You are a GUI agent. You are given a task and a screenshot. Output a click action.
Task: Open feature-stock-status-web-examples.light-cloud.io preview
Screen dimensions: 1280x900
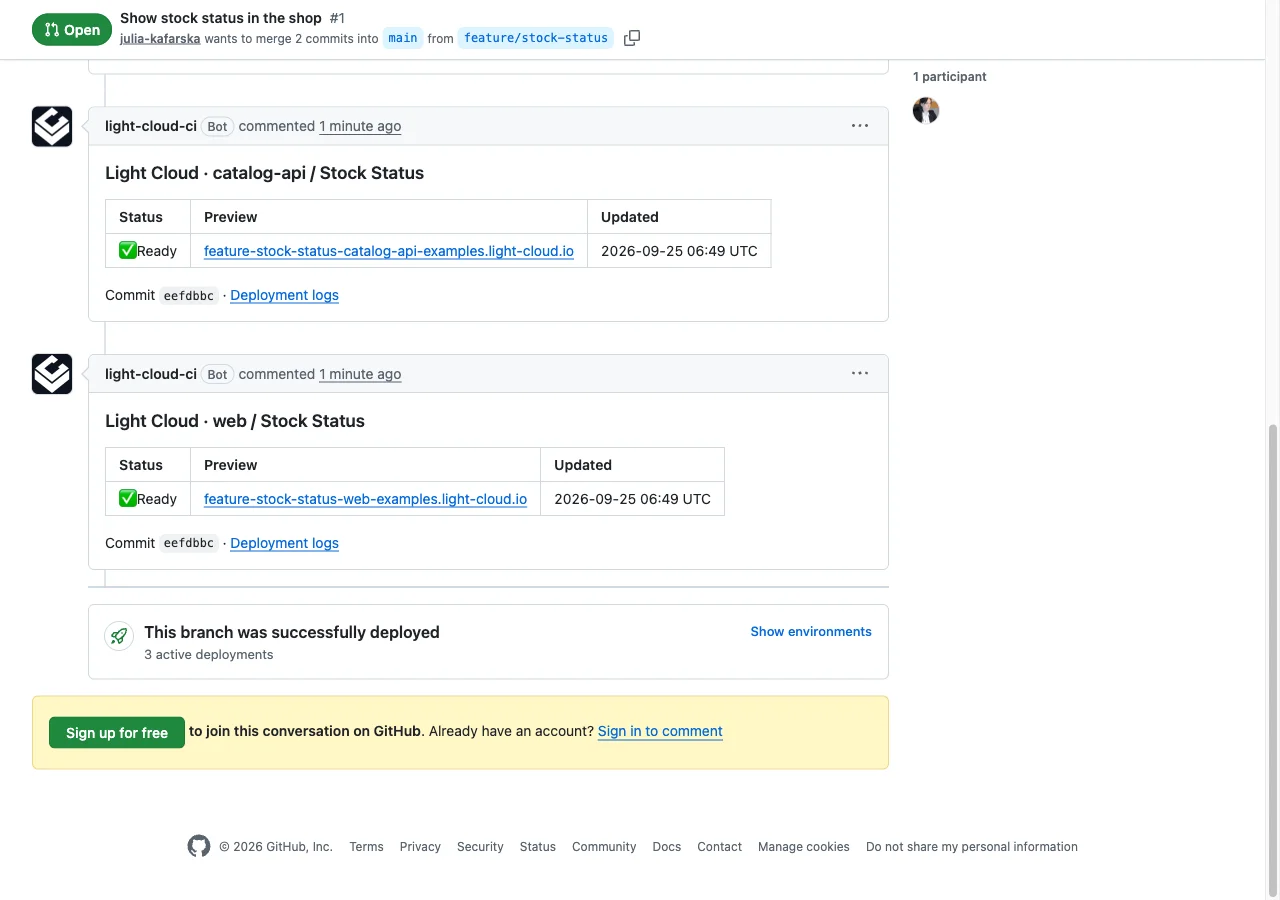click(x=365, y=499)
